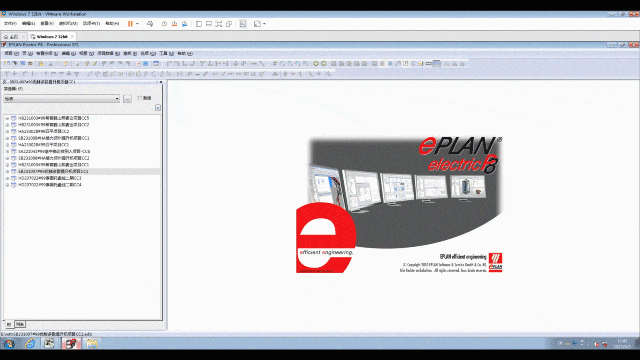Image resolution: width=640 pixels, height=360 pixels.
Task: Switch to the List tab at navigator bottom
Action: [20, 324]
